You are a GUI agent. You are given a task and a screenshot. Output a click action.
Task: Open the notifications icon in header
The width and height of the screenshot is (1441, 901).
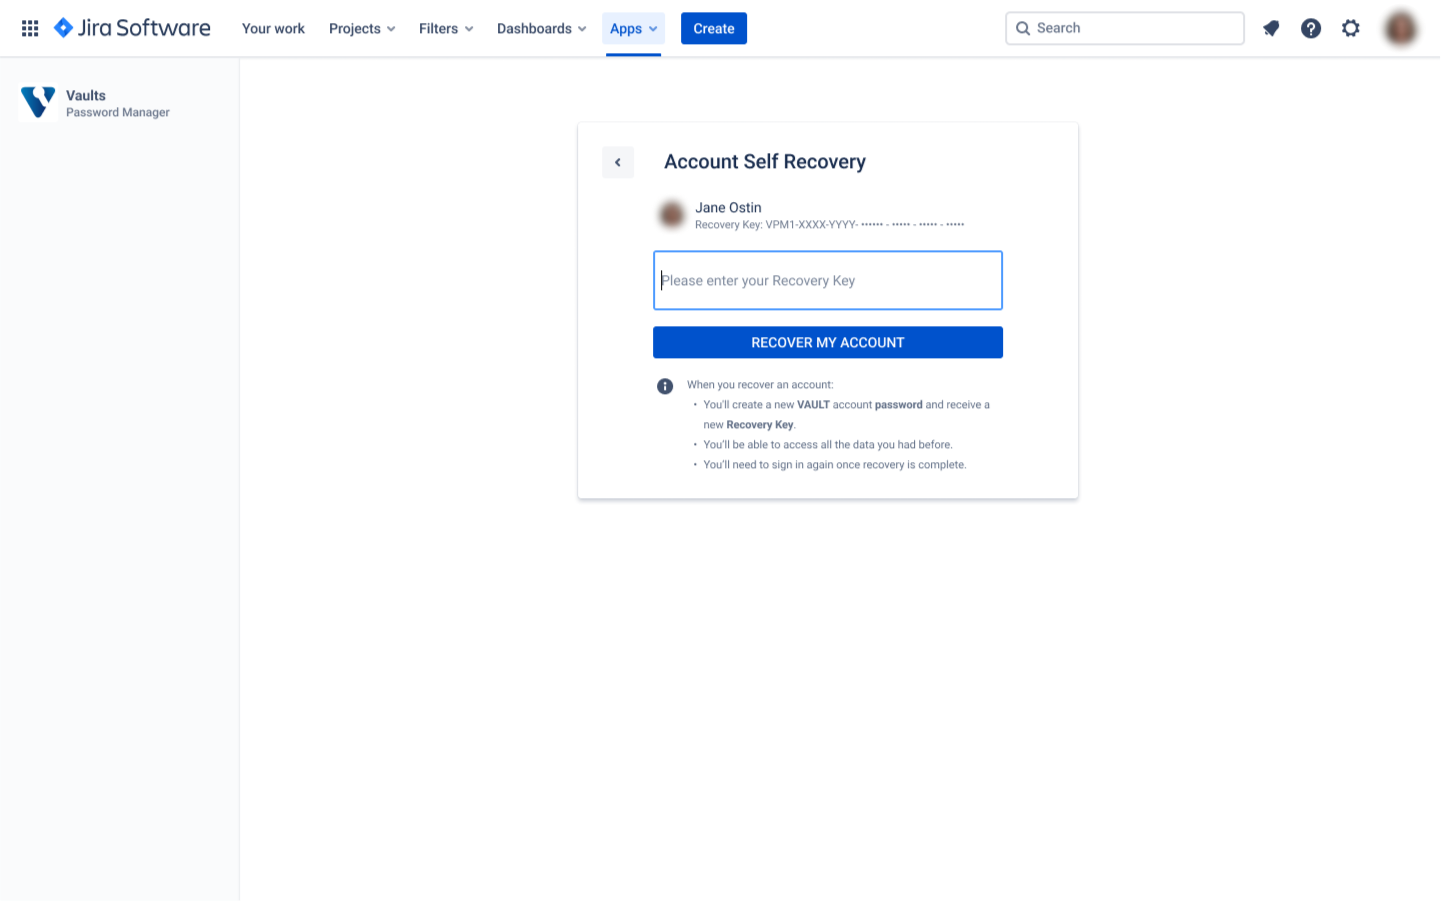tap(1271, 28)
